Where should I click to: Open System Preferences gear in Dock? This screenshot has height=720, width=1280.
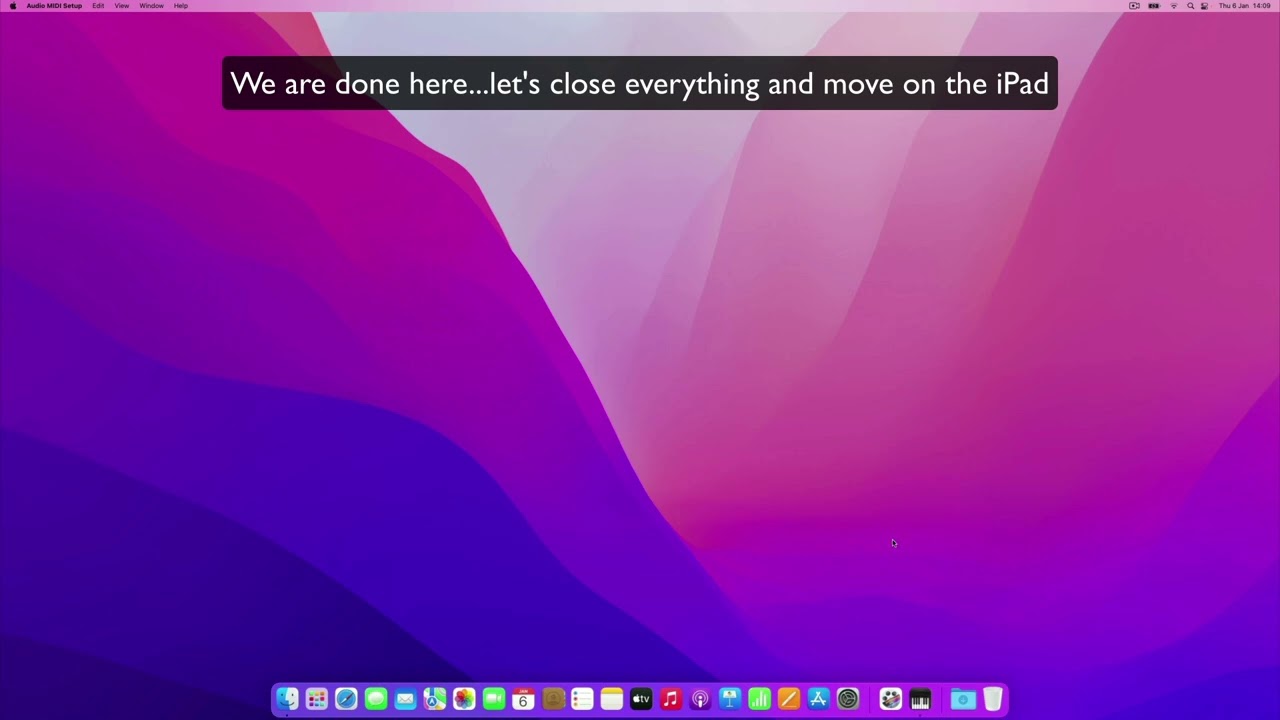[x=848, y=699]
